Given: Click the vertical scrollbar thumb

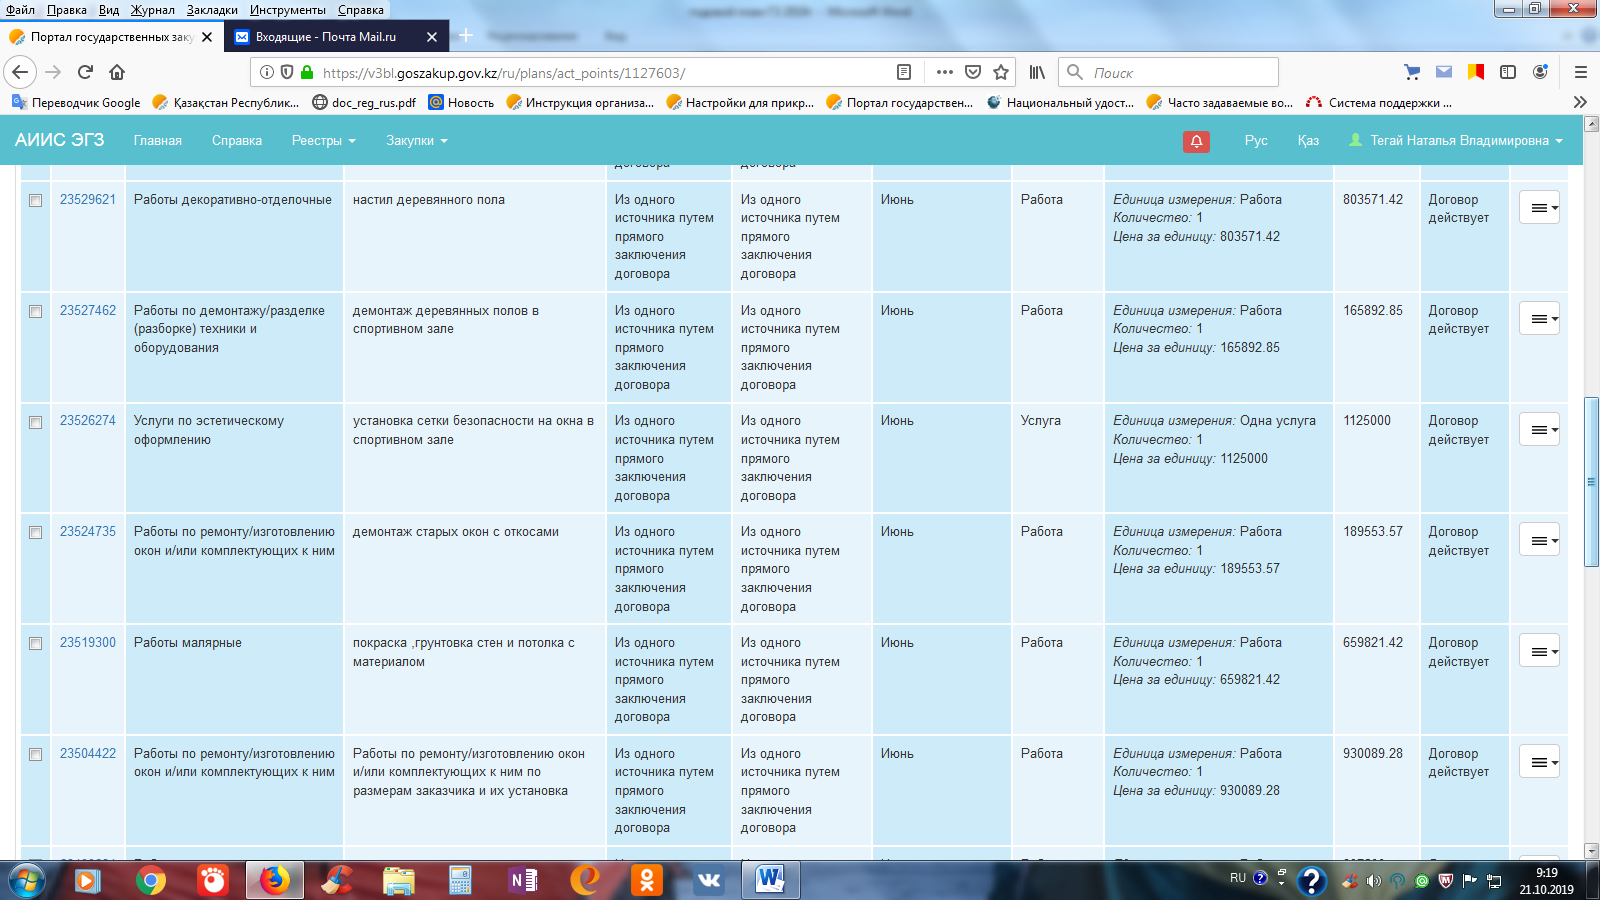Looking at the screenshot, I should (1591, 482).
